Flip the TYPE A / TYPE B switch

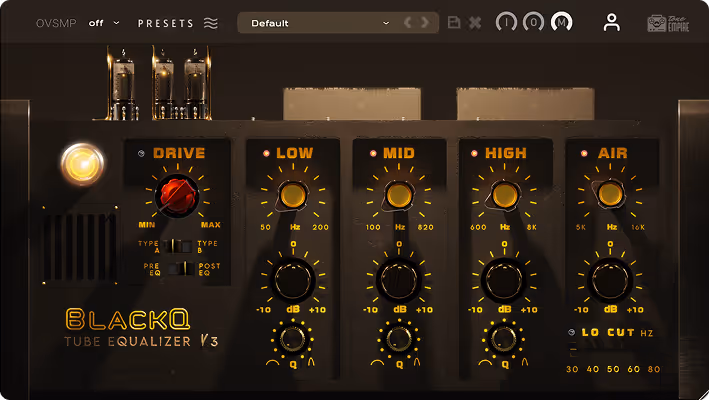pyautogui.click(x=178, y=246)
